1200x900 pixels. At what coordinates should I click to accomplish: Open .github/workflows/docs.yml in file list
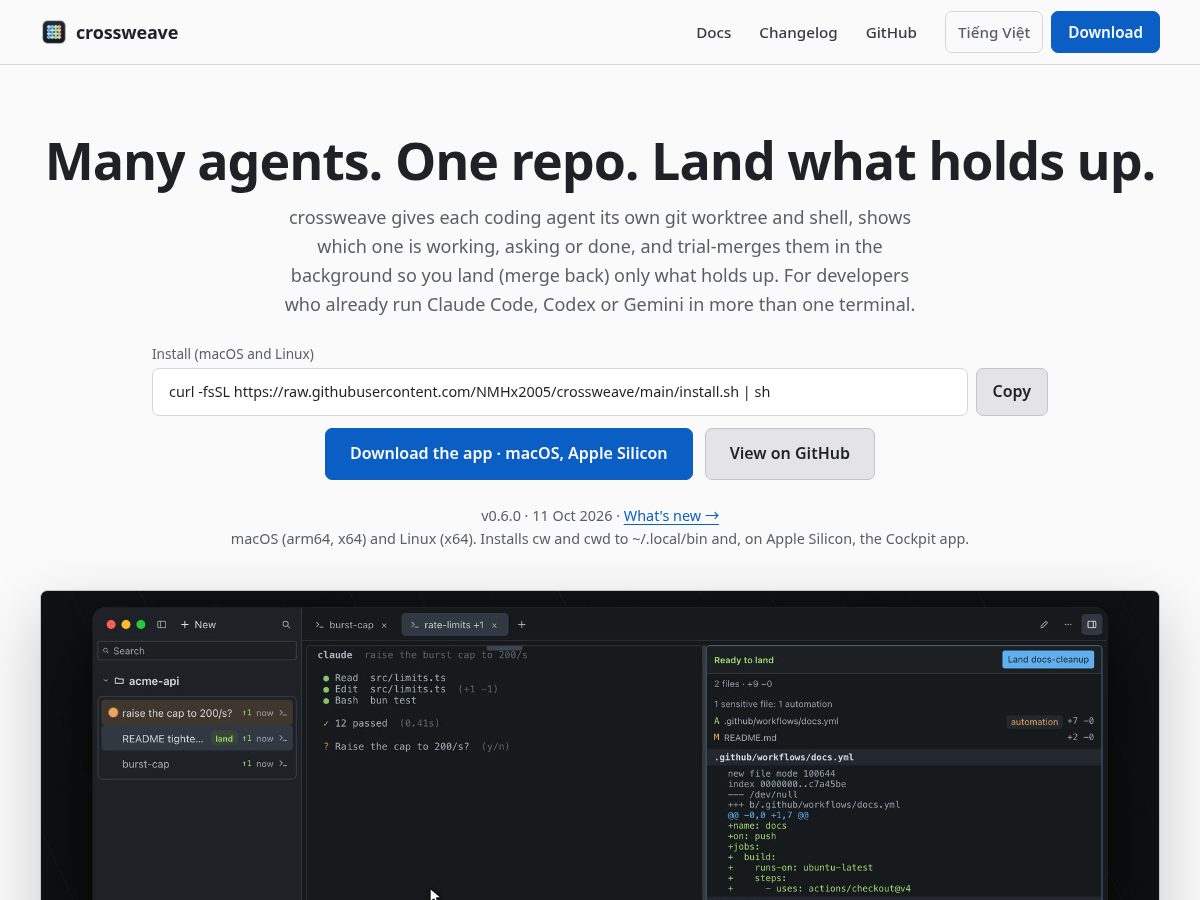781,721
